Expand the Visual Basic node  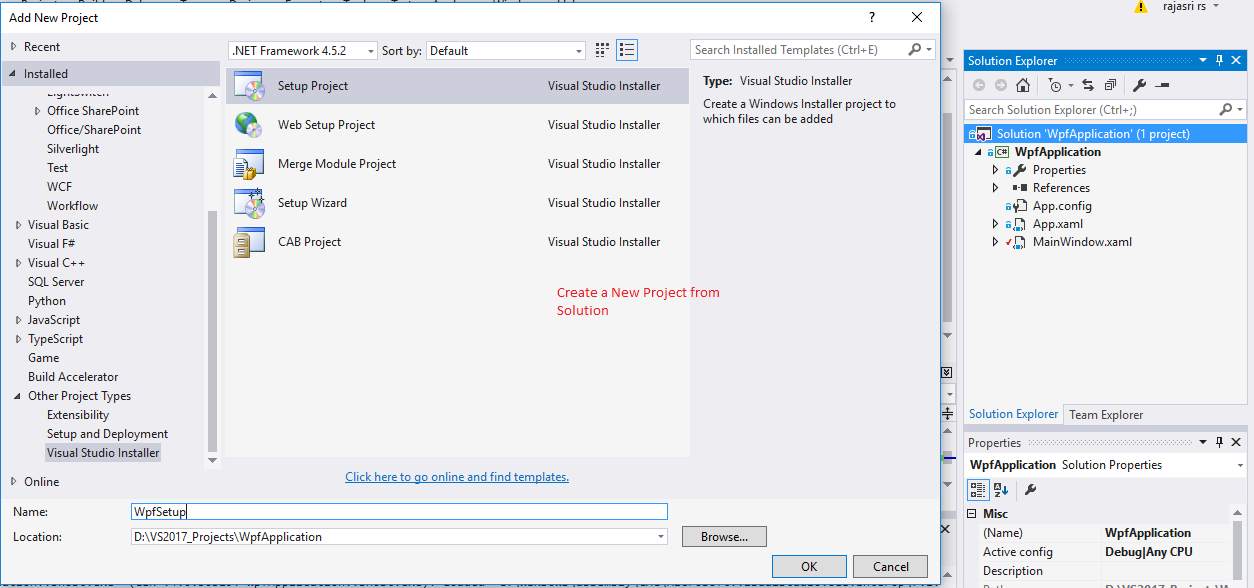[x=18, y=225]
